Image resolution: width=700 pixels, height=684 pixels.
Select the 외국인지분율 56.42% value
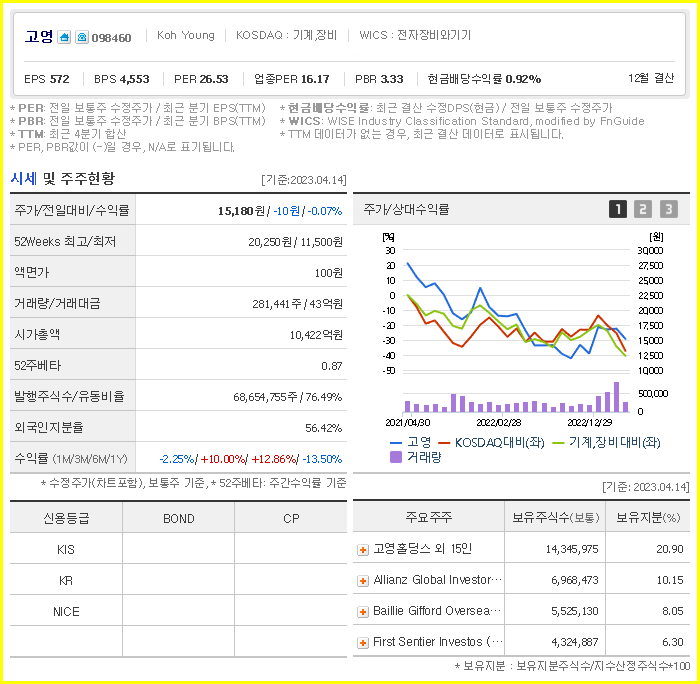(324, 428)
